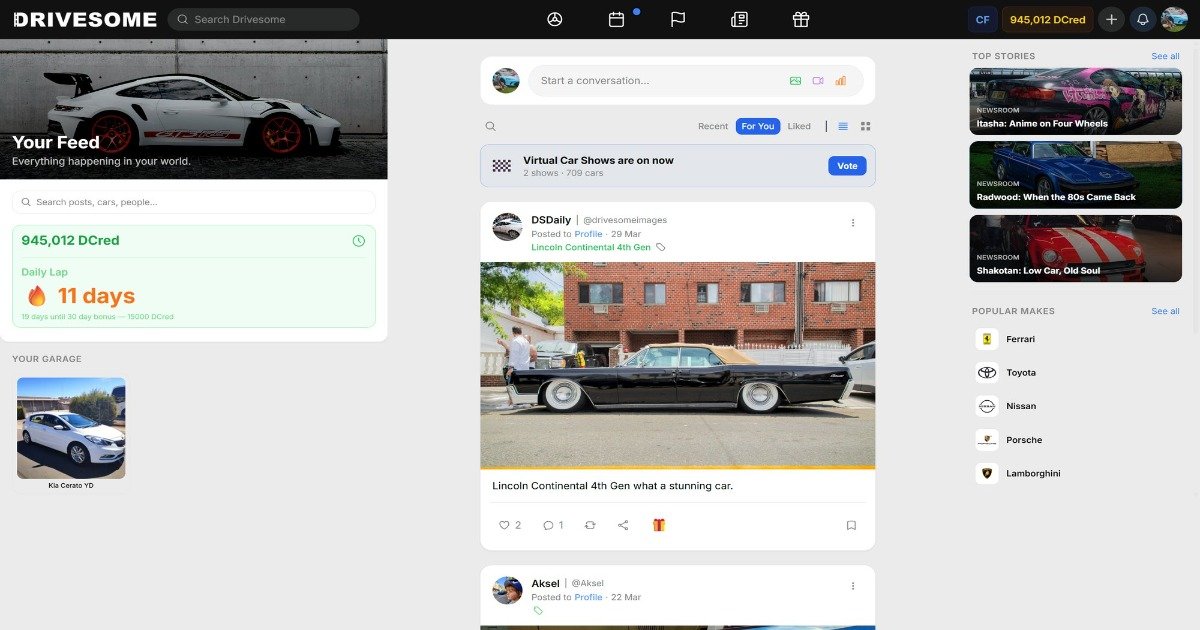The height and width of the screenshot is (630, 1200).
Task: Open the newspaper newsroom icon
Action: pos(739,19)
